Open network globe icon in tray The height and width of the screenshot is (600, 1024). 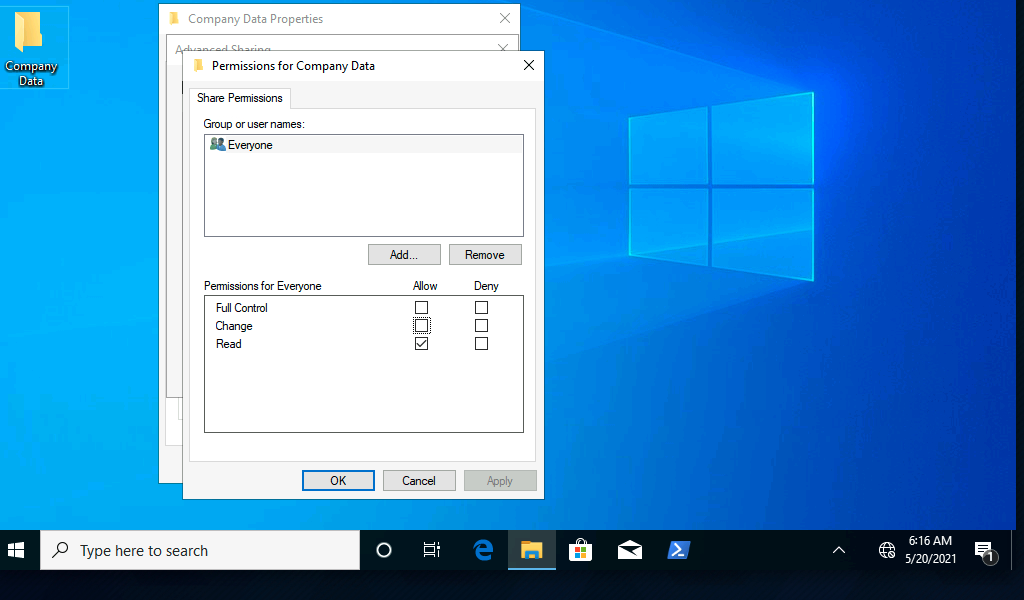[886, 550]
